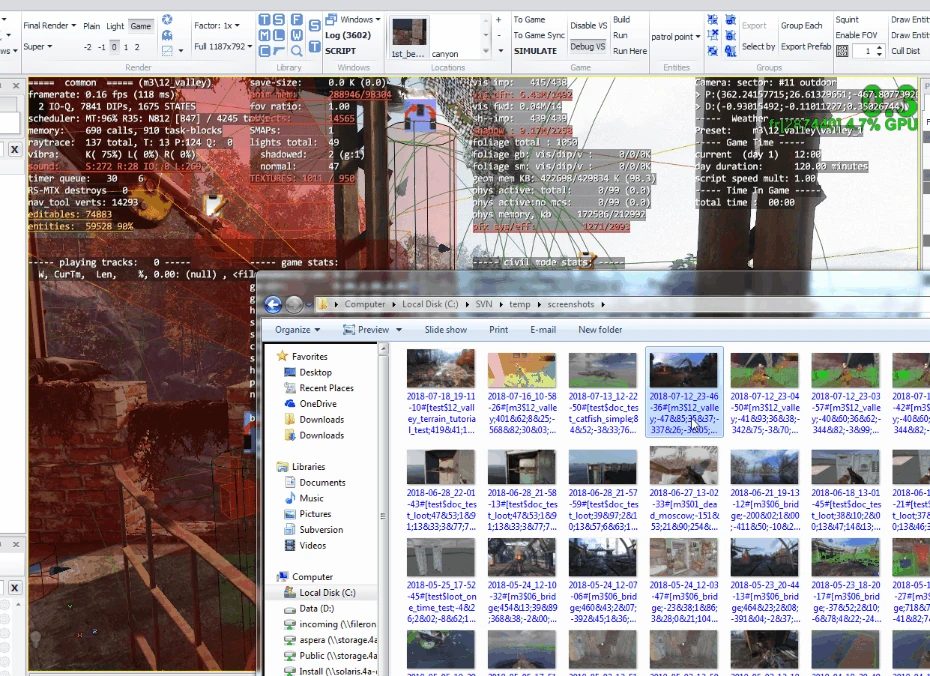Click New folder button
Viewport: 930px width, 676px height.
pos(600,329)
